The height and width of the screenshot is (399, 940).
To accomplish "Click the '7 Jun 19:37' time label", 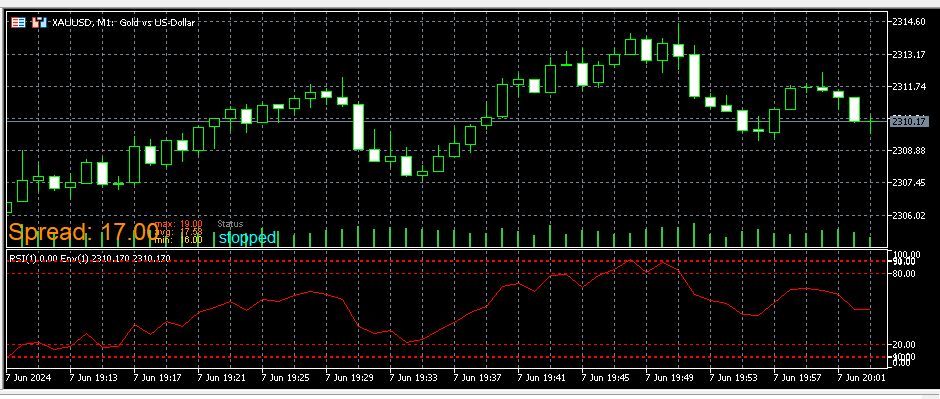I will pos(478,378).
